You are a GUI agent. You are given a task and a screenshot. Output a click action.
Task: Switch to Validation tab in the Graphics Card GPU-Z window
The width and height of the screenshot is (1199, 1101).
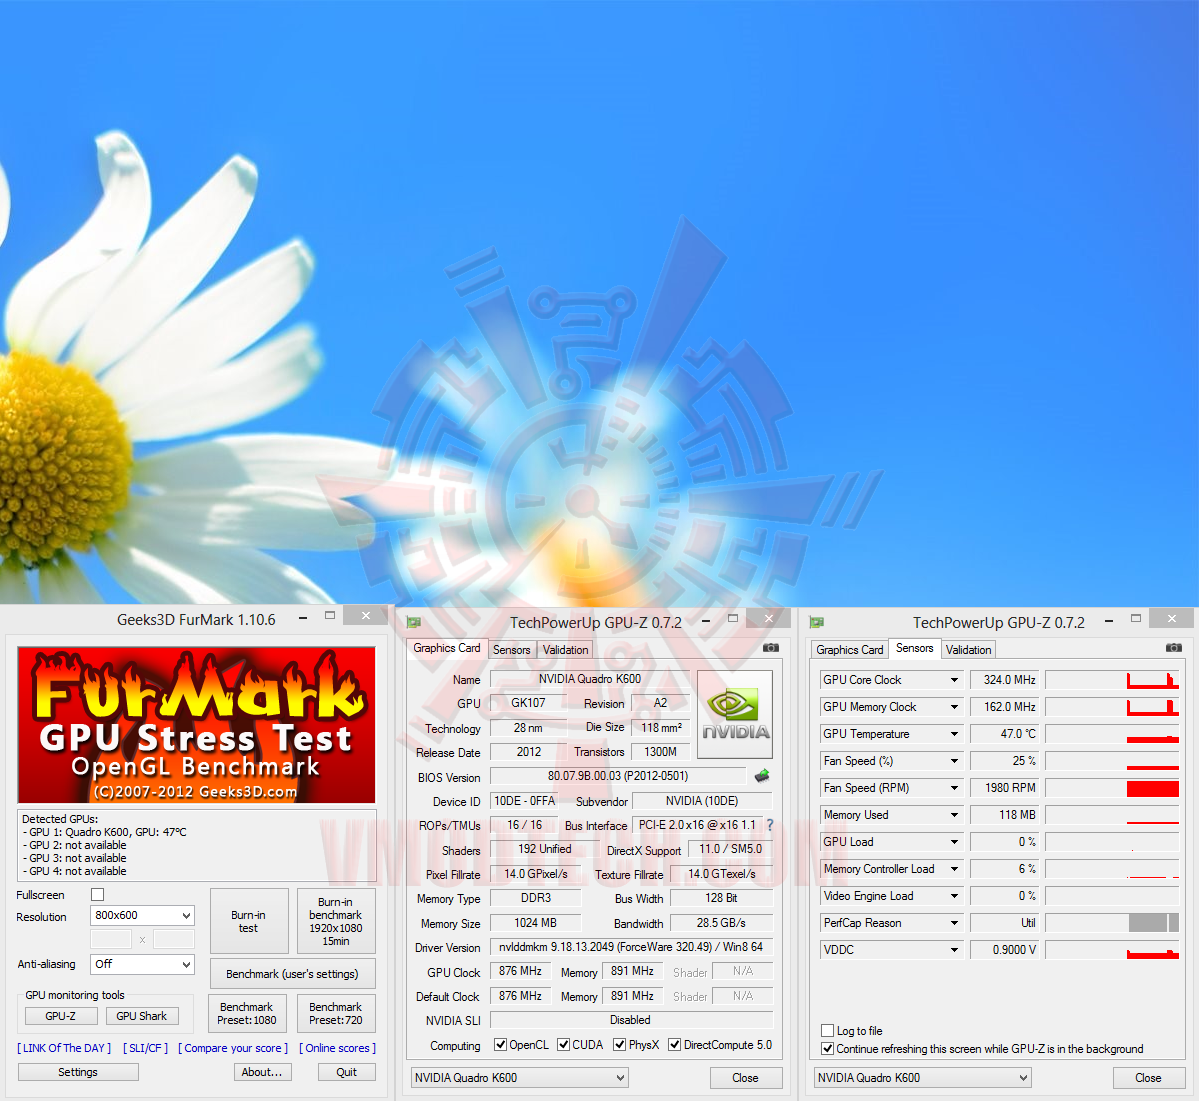click(566, 650)
